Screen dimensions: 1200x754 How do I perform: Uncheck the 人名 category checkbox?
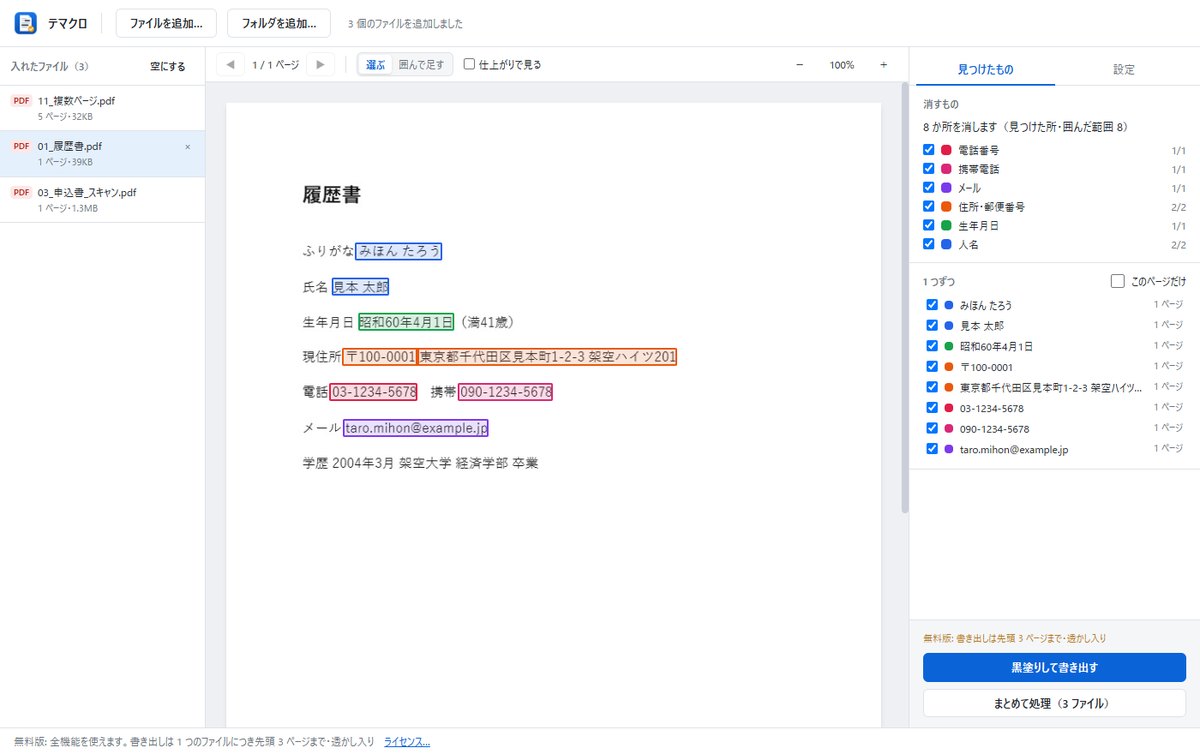pos(928,244)
